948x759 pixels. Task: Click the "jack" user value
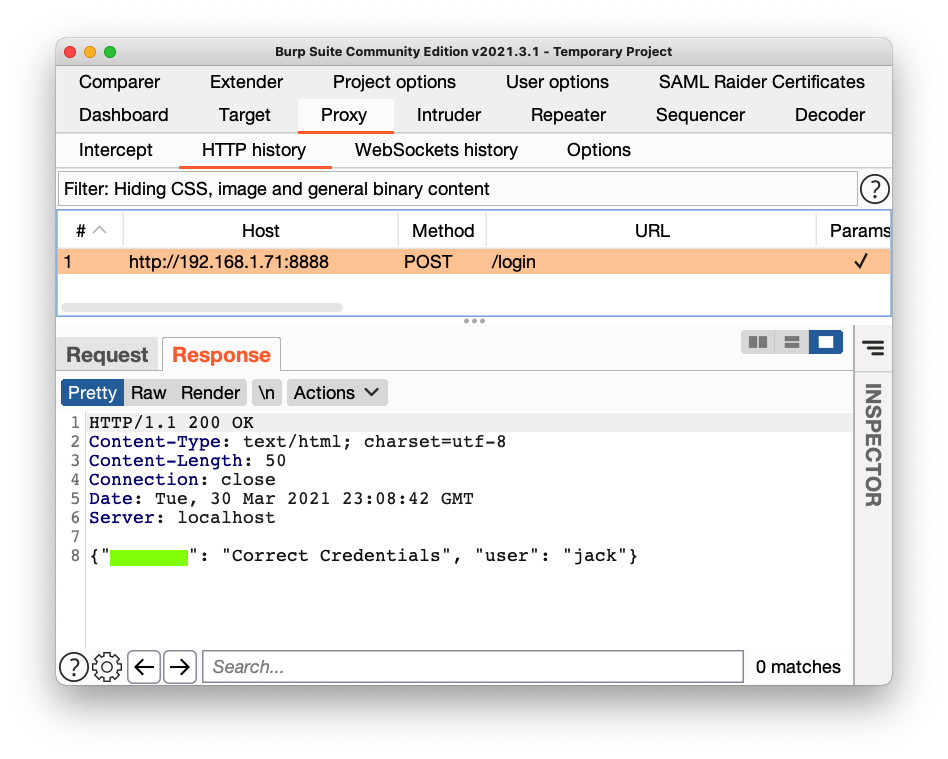596,555
